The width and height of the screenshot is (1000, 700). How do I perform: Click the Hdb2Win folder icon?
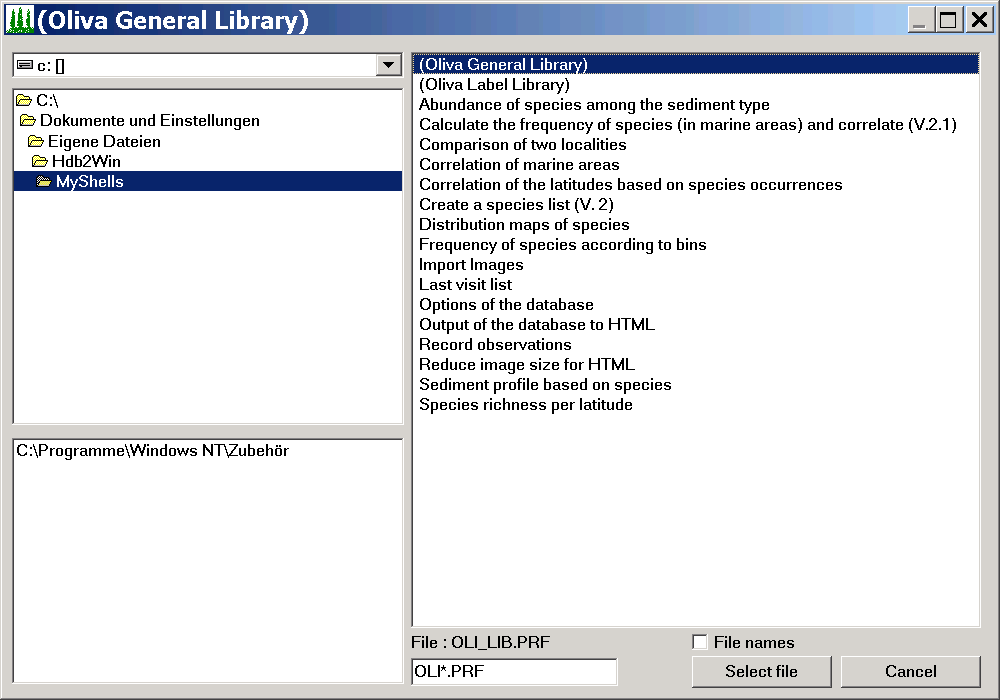pos(40,162)
